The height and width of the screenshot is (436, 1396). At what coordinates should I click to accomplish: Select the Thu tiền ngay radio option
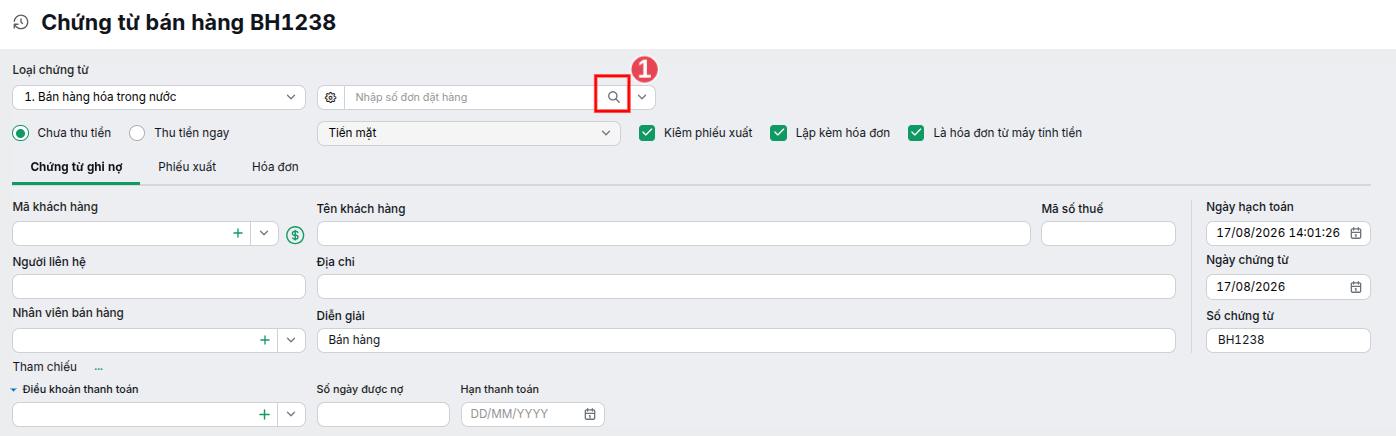(x=137, y=132)
